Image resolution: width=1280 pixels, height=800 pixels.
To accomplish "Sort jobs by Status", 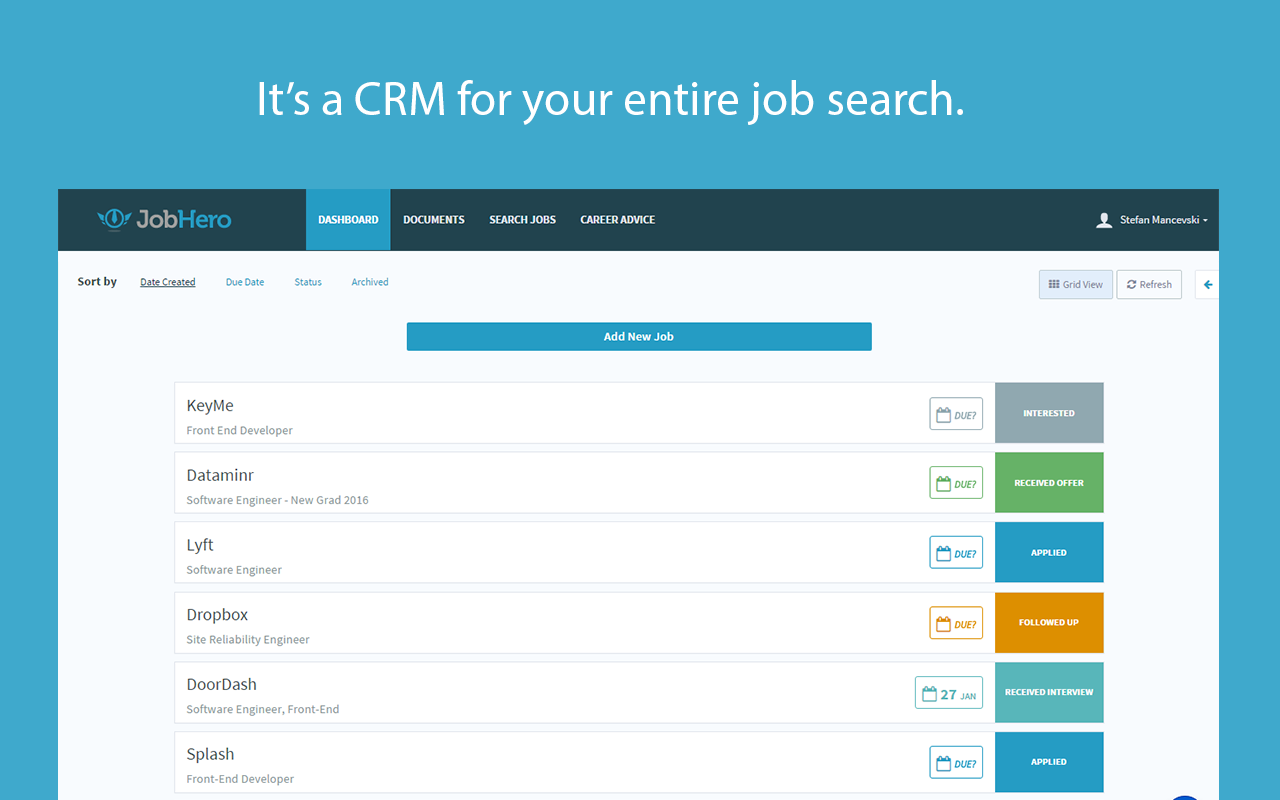I will (308, 282).
